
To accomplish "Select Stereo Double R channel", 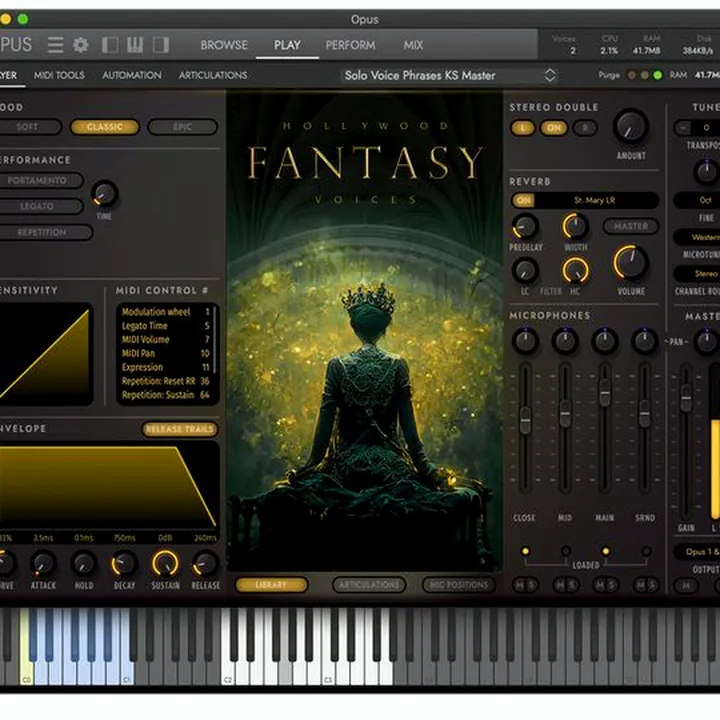I will [585, 128].
